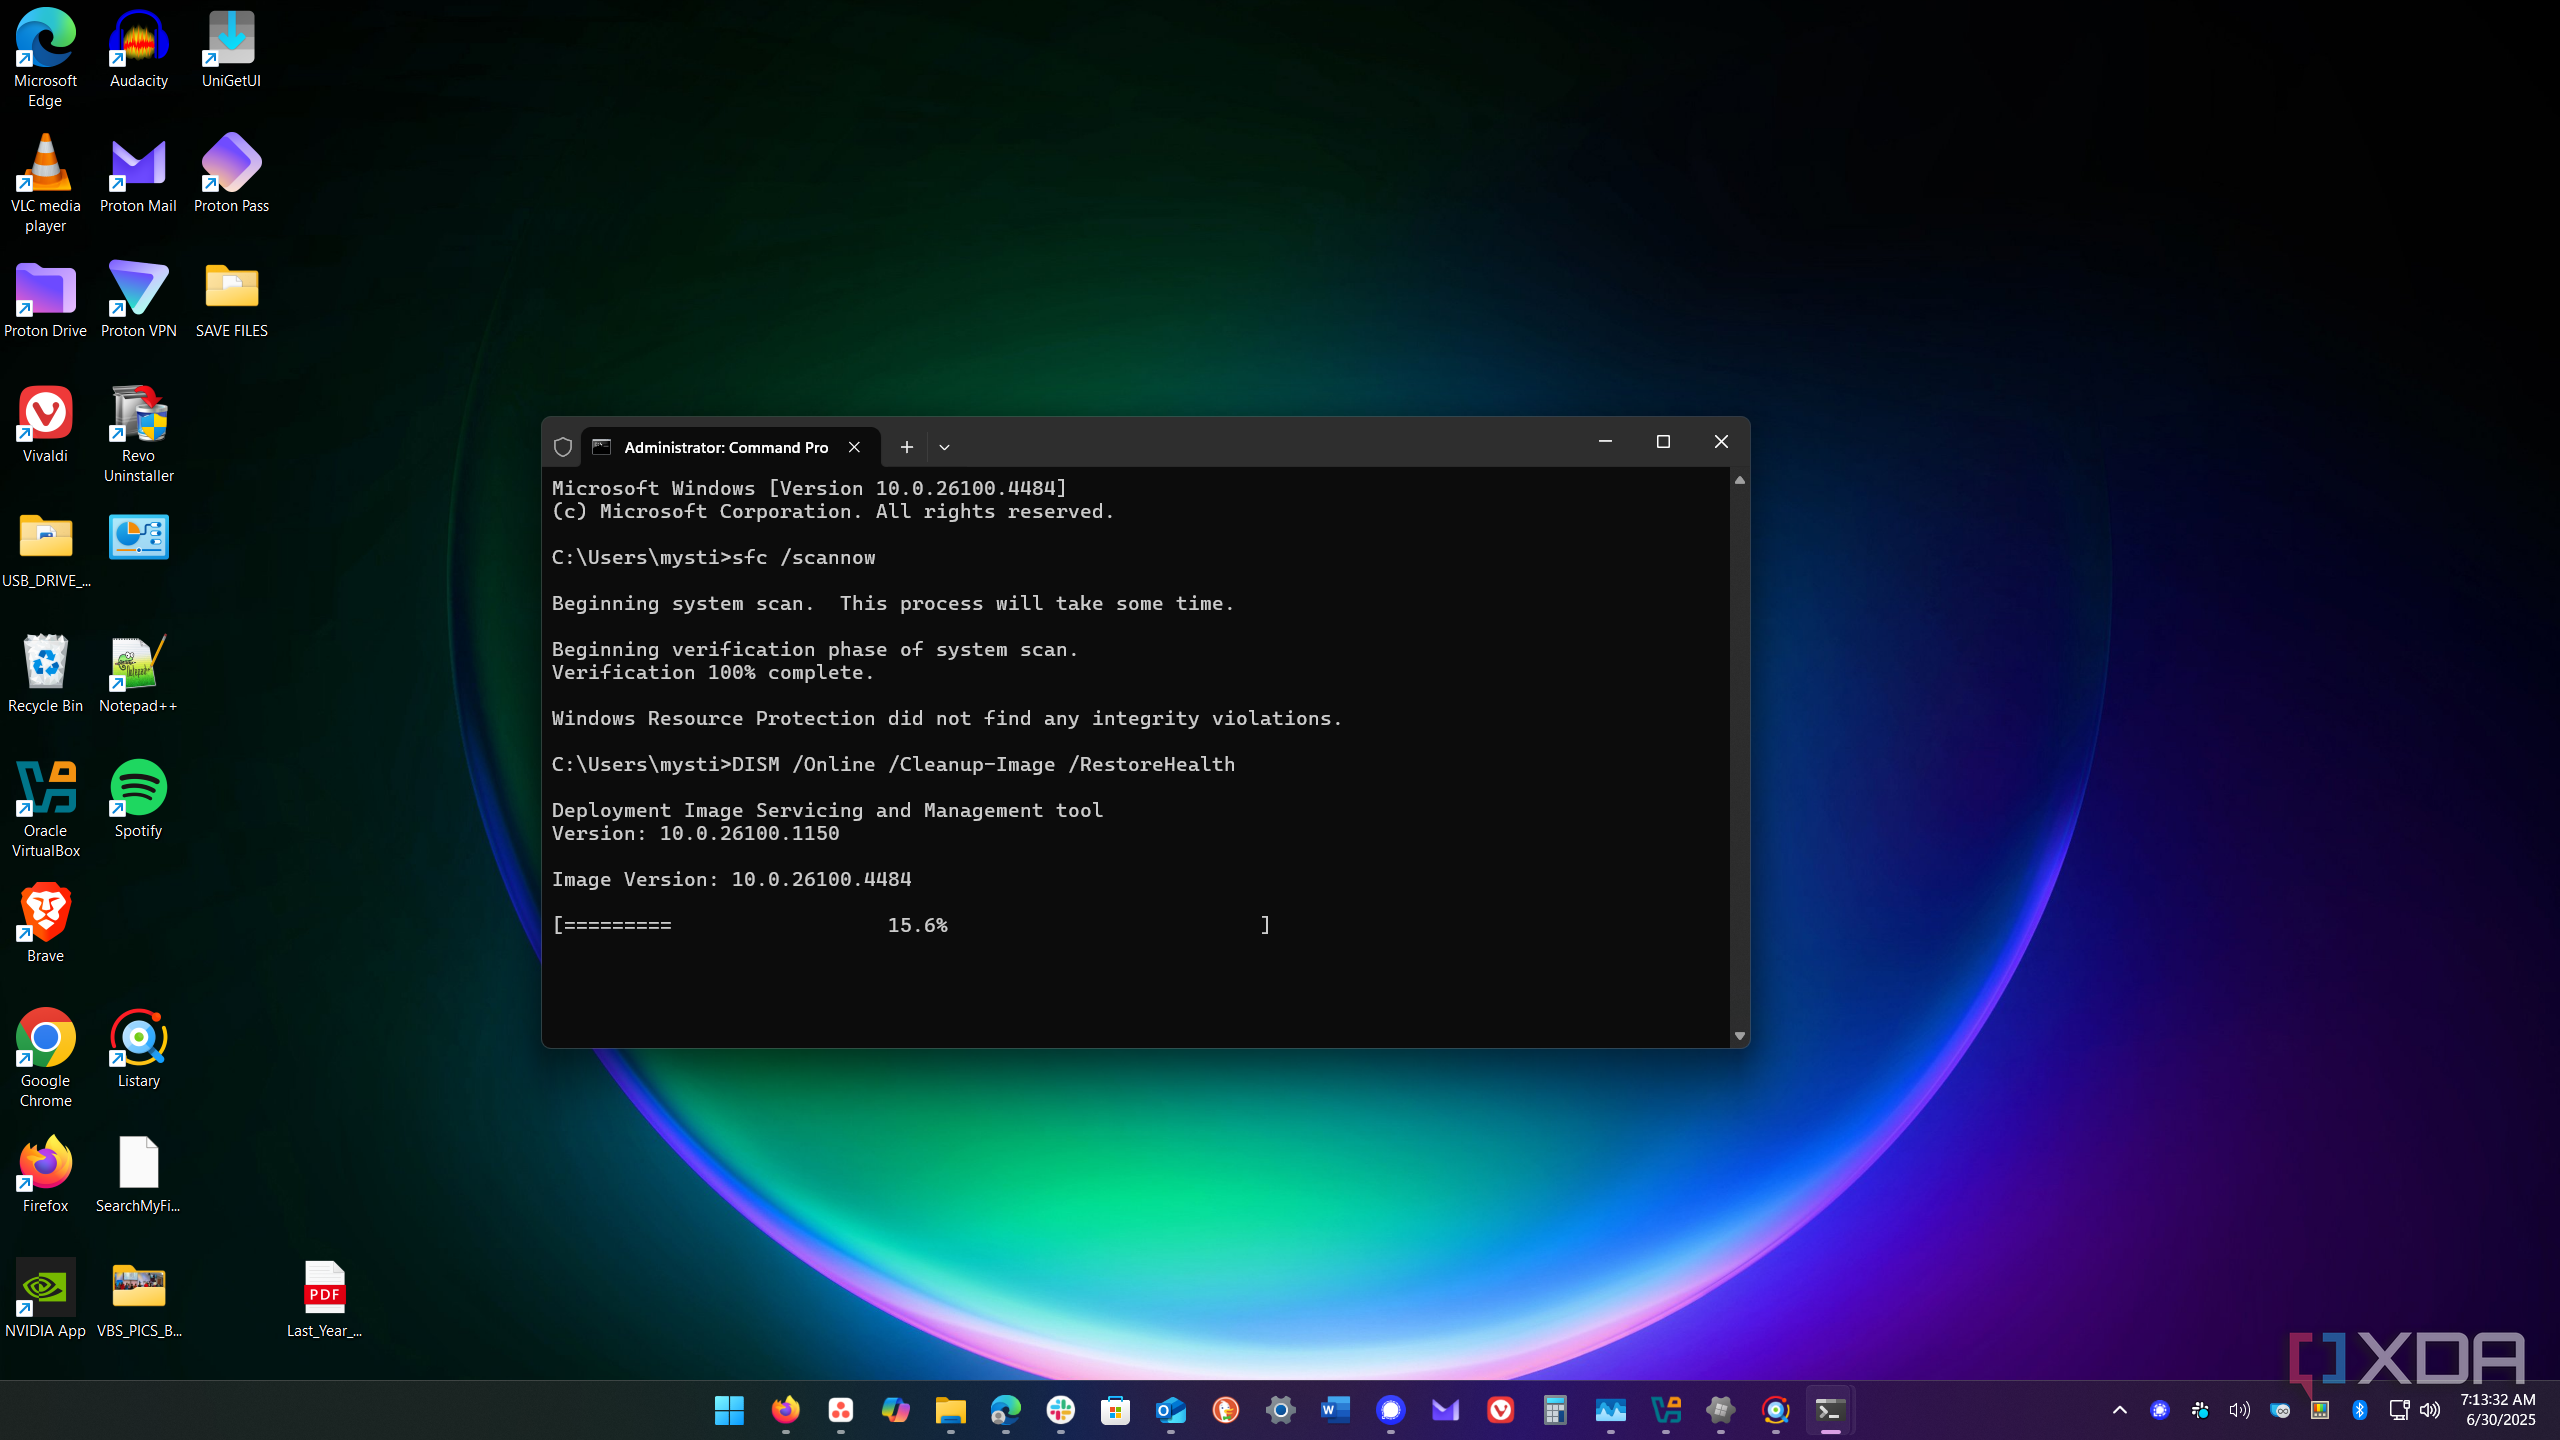
Task: Open network and volume quick settings
Action: [2414, 1410]
